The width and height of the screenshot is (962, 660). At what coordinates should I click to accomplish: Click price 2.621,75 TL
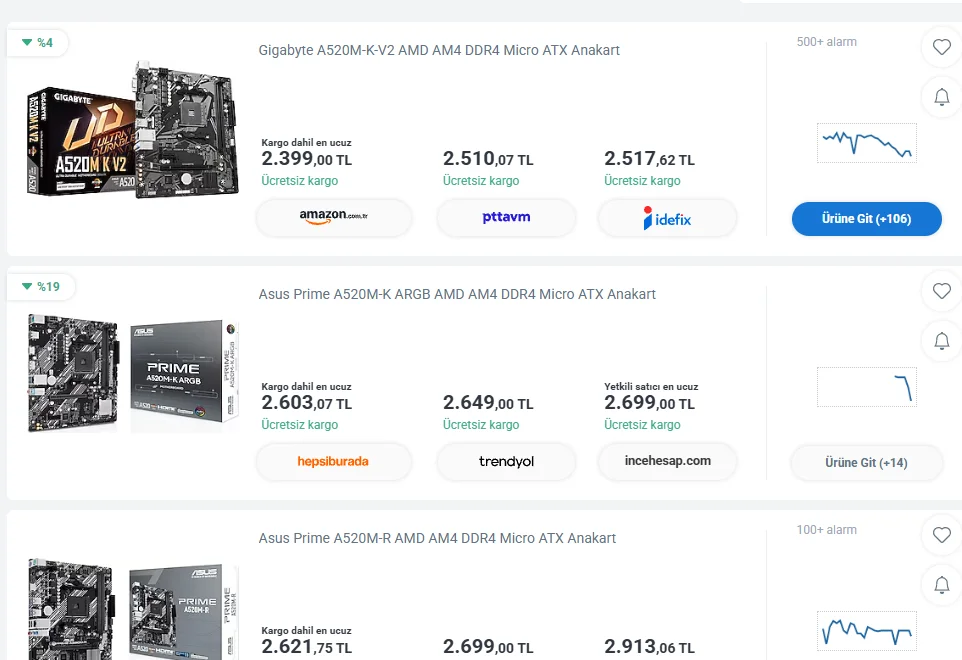point(306,647)
